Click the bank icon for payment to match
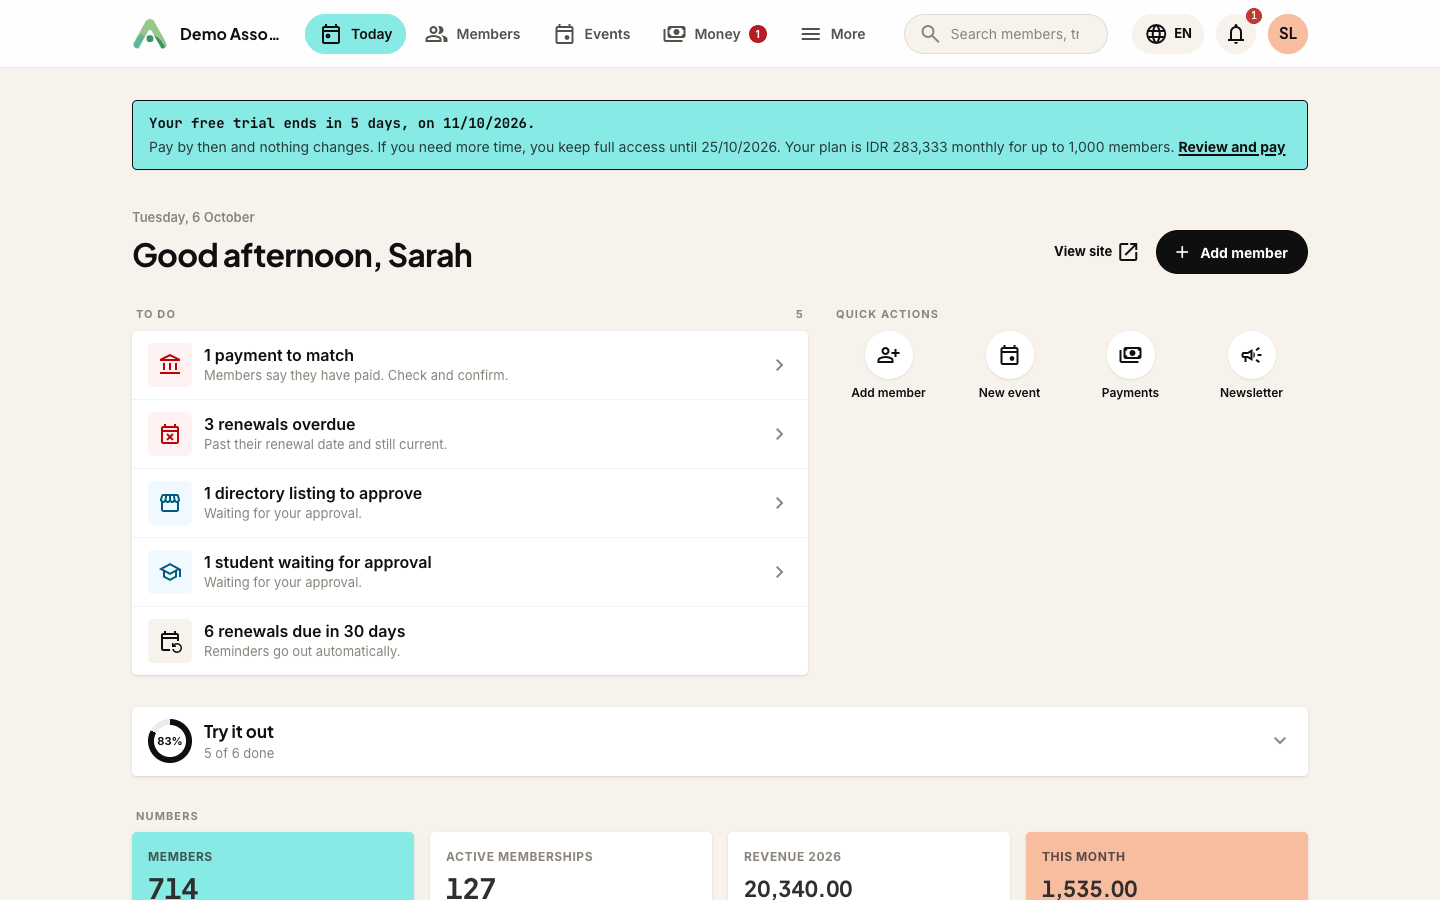The image size is (1440, 900). click(170, 365)
